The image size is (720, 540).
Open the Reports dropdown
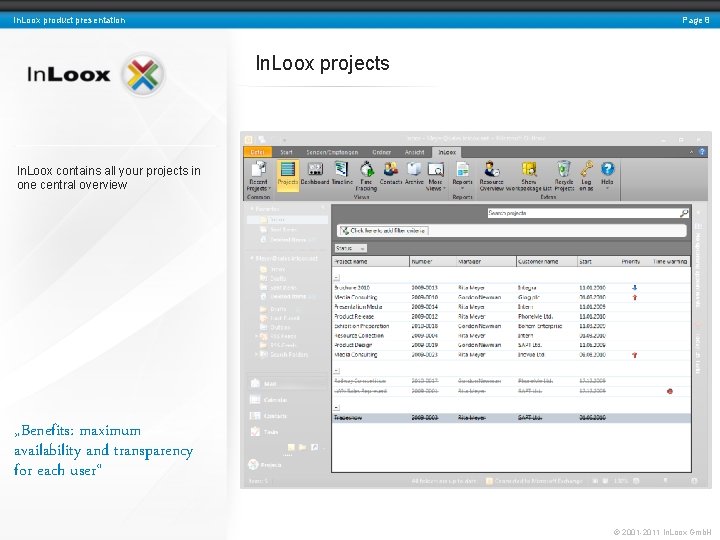click(462, 176)
